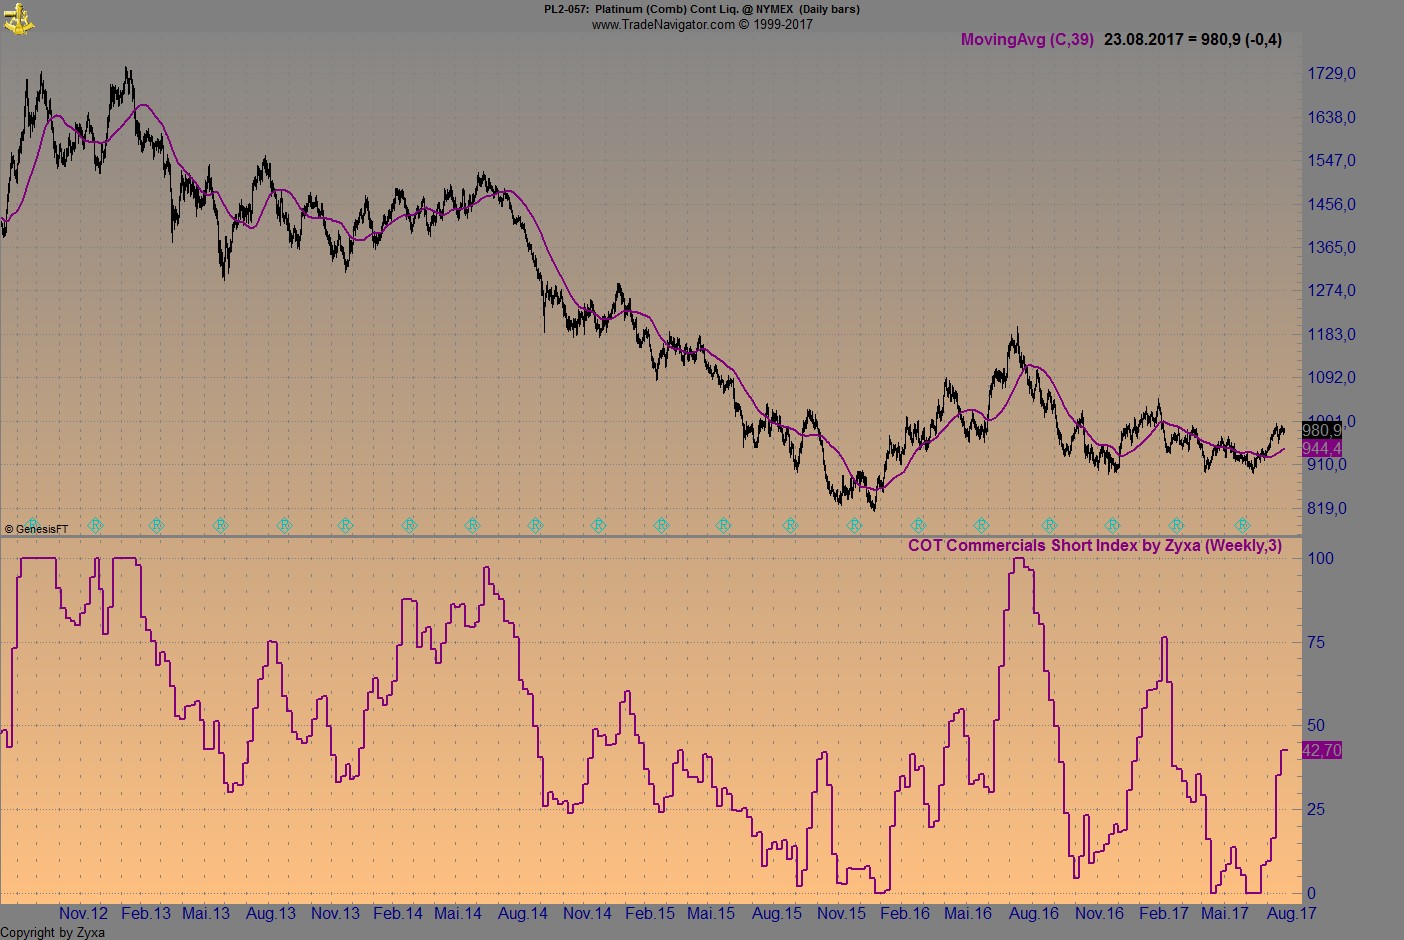Click the purple 944,4 moving average tag
This screenshot has height=940, width=1404.
tap(1321, 449)
